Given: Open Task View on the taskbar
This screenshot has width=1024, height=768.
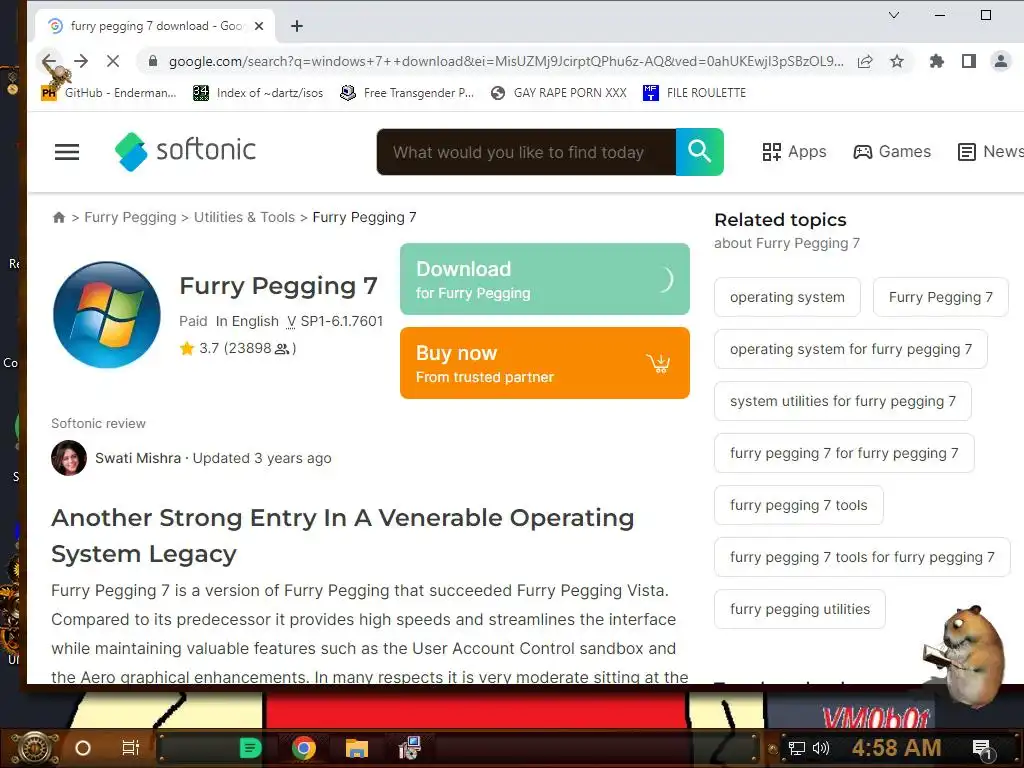Looking at the screenshot, I should click(x=131, y=748).
